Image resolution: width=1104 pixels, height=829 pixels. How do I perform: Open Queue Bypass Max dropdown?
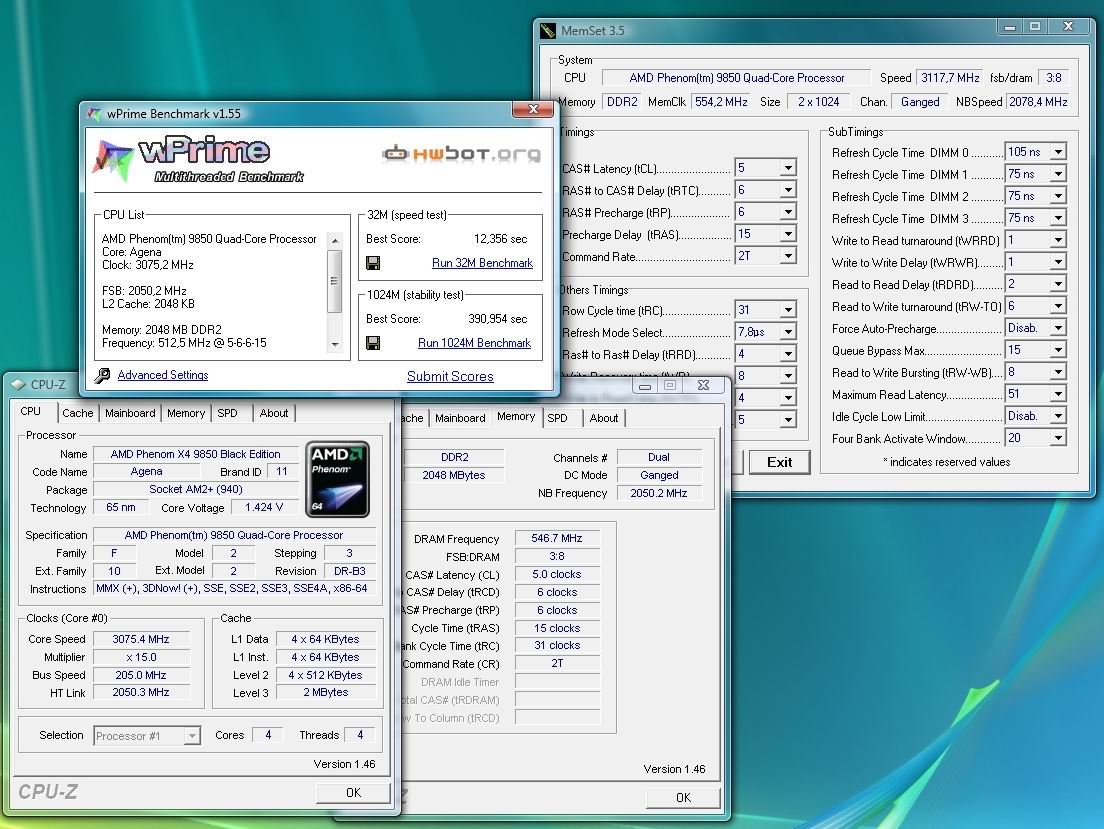click(1058, 349)
